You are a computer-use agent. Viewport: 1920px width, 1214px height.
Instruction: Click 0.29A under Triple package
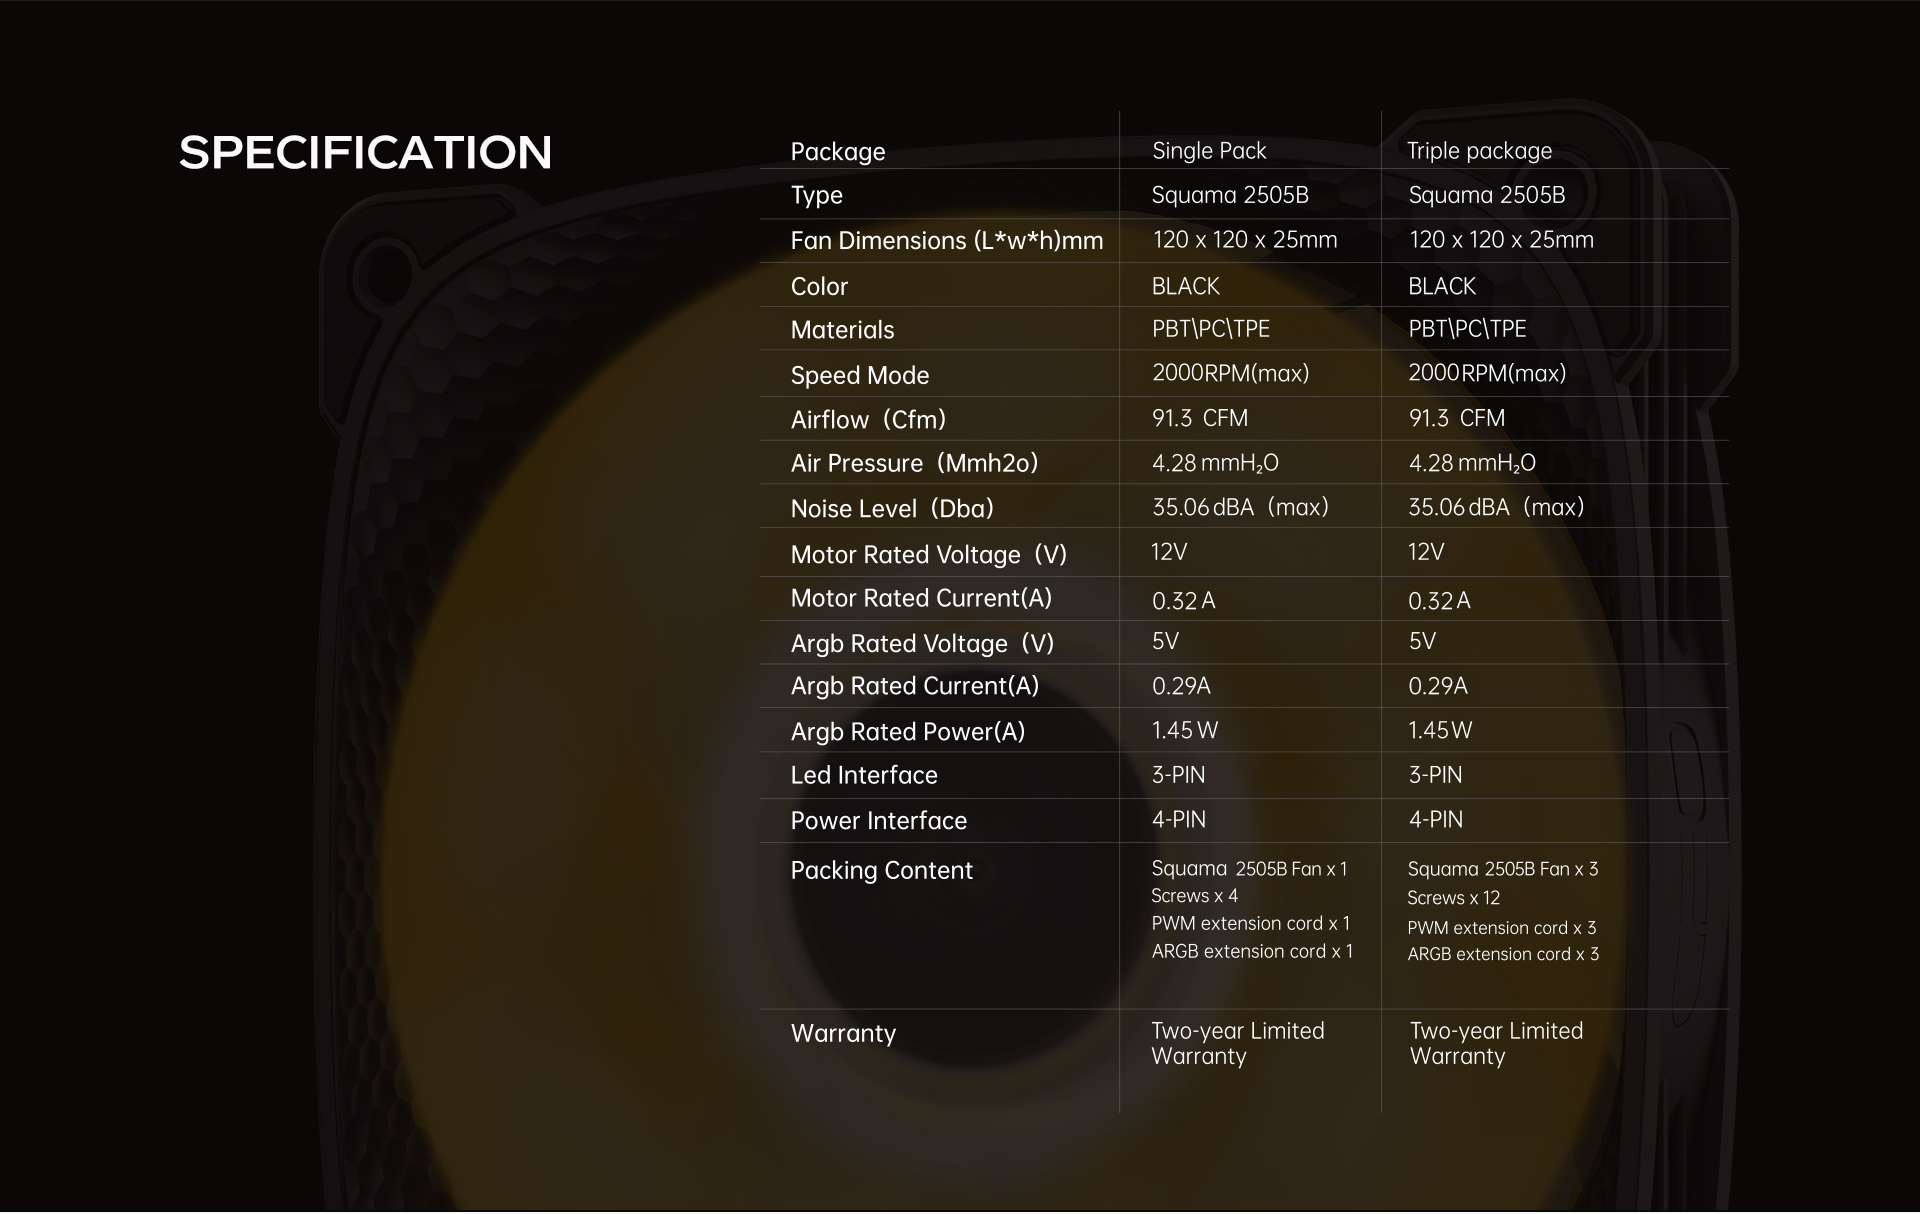click(1438, 686)
